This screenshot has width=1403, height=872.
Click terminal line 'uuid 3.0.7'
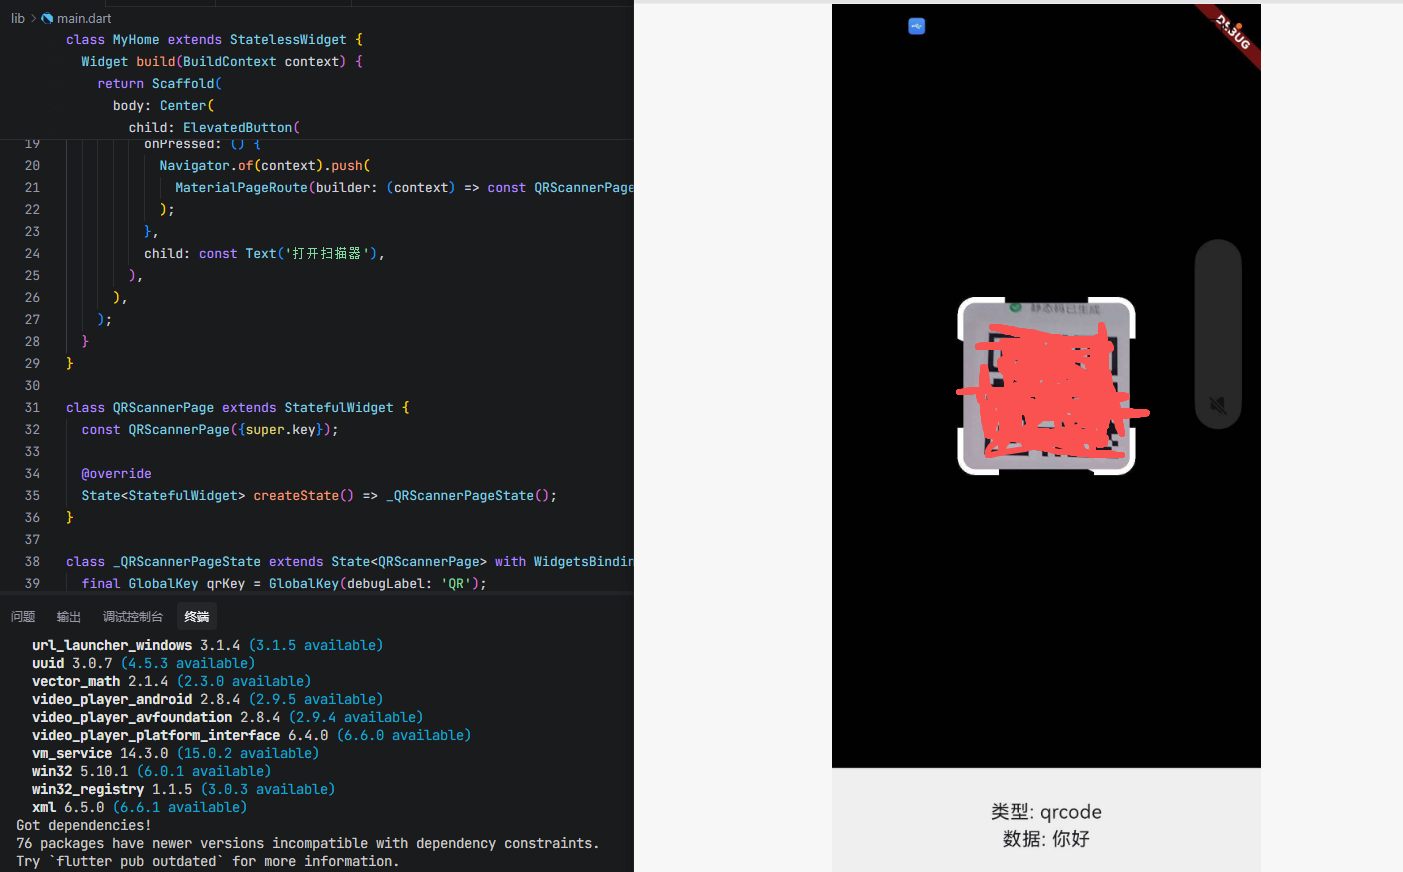(x=143, y=664)
